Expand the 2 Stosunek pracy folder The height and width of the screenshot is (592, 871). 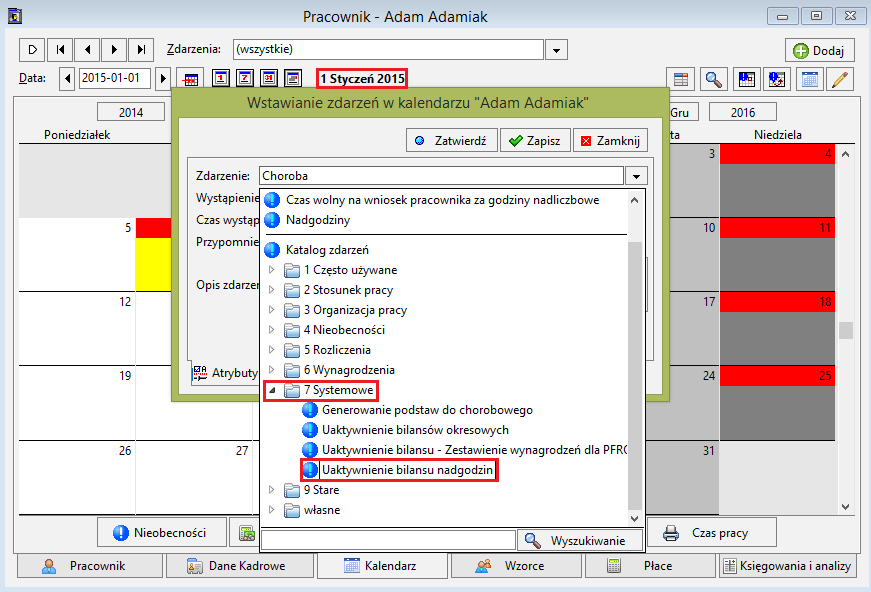(272, 290)
